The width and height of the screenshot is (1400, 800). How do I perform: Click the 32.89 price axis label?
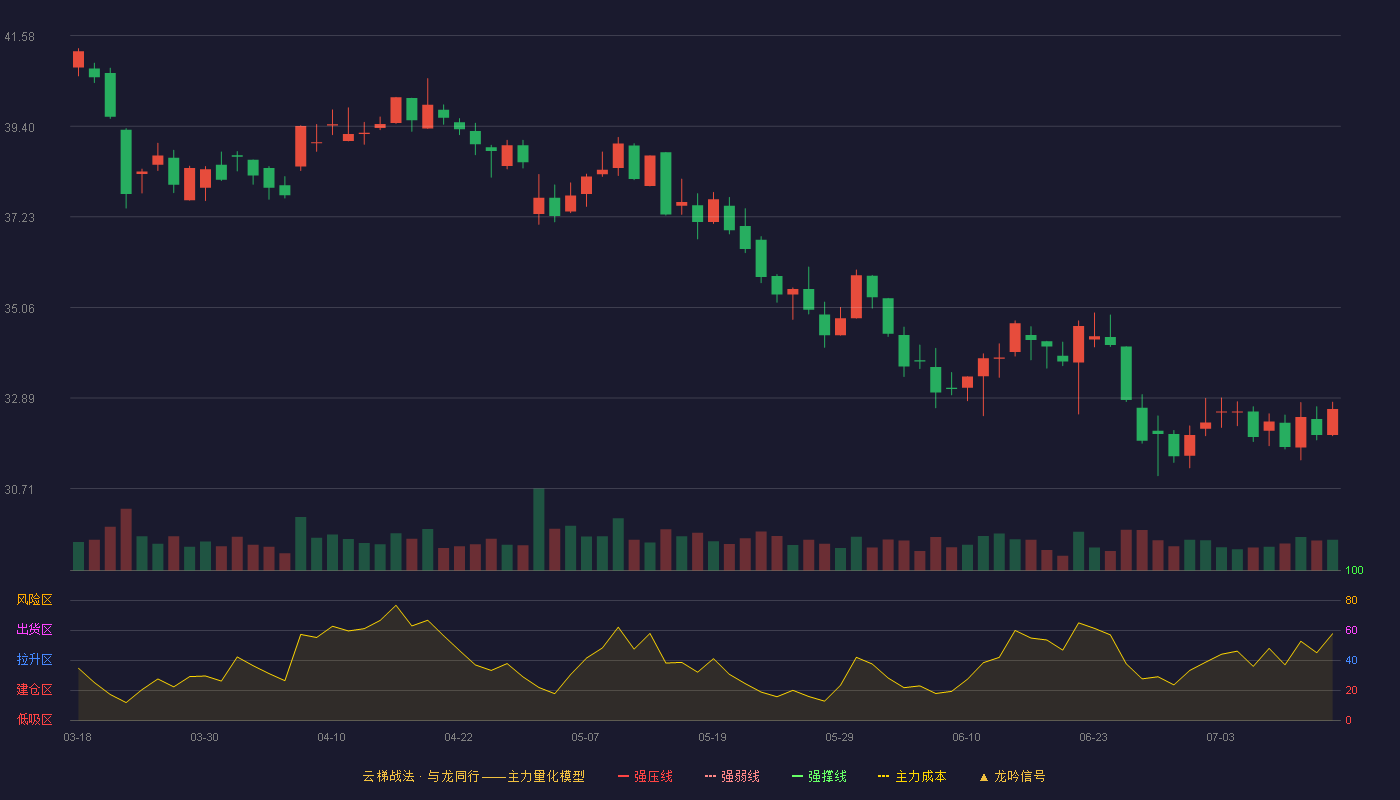click(x=19, y=399)
